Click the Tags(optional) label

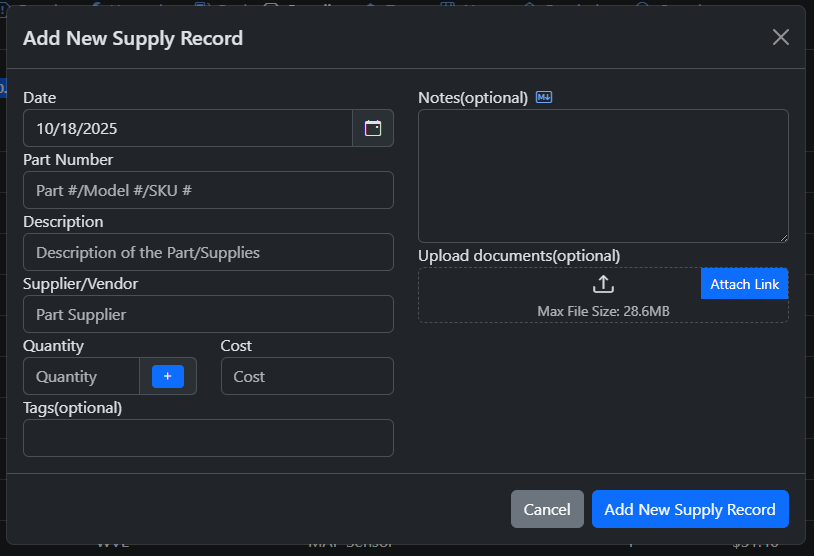click(73, 408)
